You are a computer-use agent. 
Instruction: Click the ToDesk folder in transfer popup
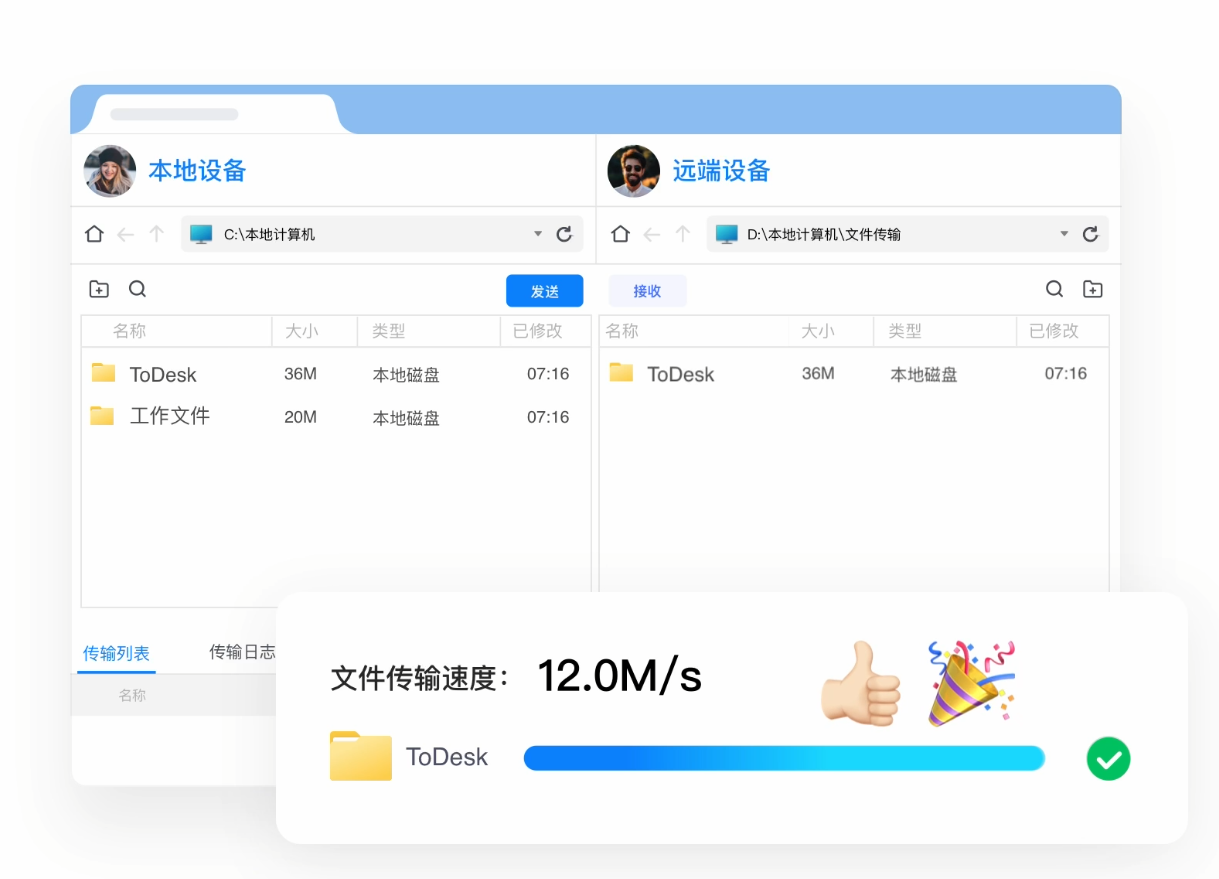click(361, 756)
